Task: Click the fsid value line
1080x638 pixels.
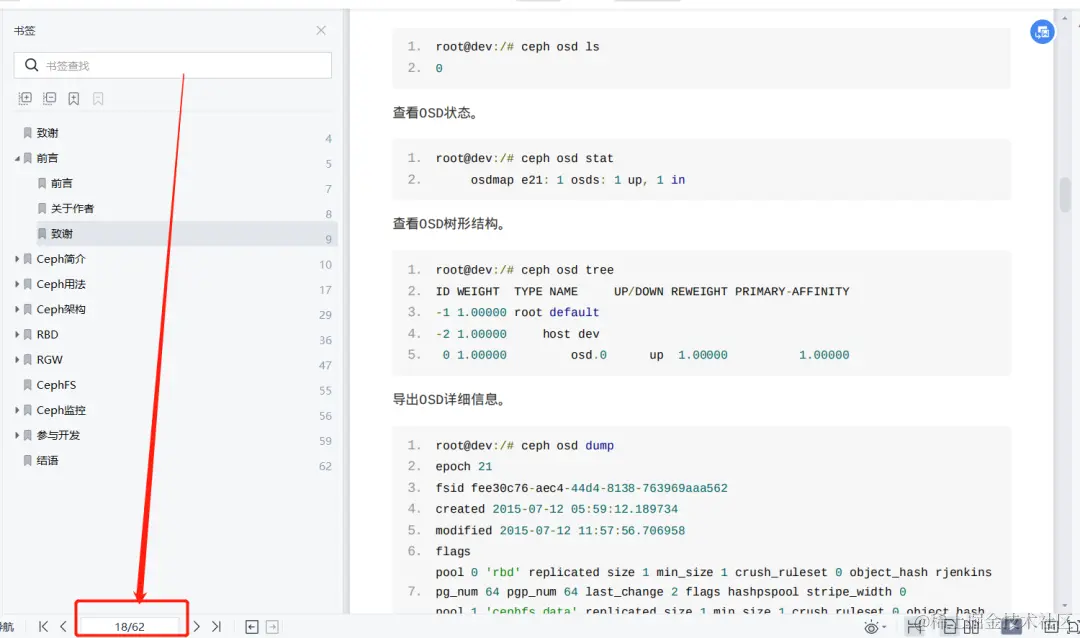Action: pos(581,488)
